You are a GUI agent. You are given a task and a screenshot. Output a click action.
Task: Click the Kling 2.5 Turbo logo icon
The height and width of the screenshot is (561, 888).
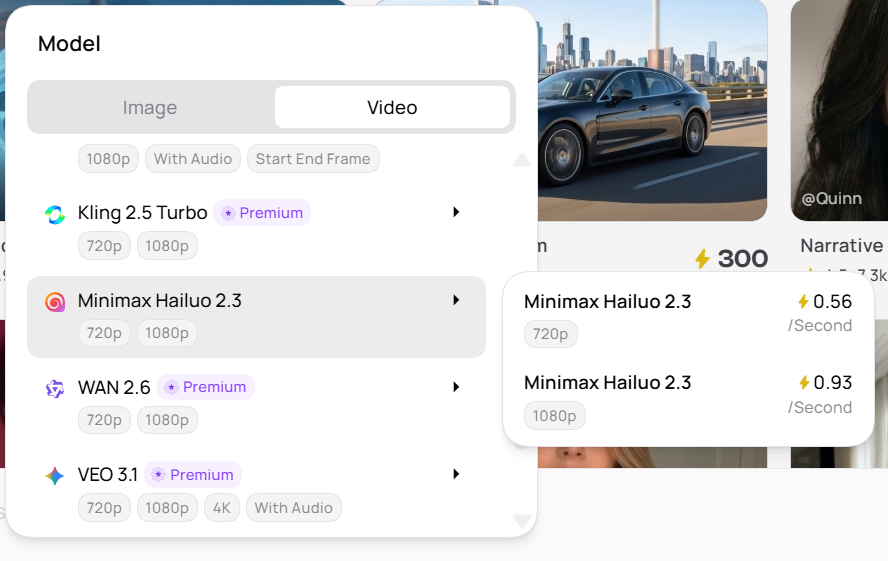tap(55, 214)
